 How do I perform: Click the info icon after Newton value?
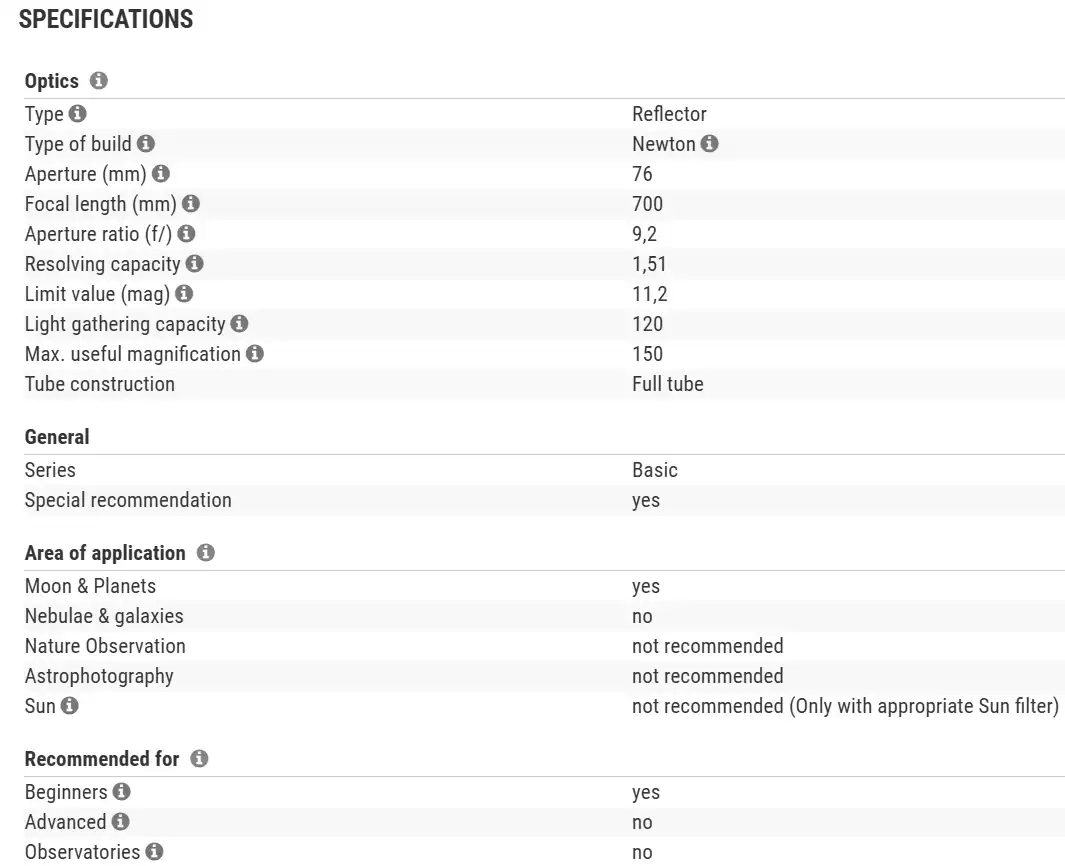709,144
